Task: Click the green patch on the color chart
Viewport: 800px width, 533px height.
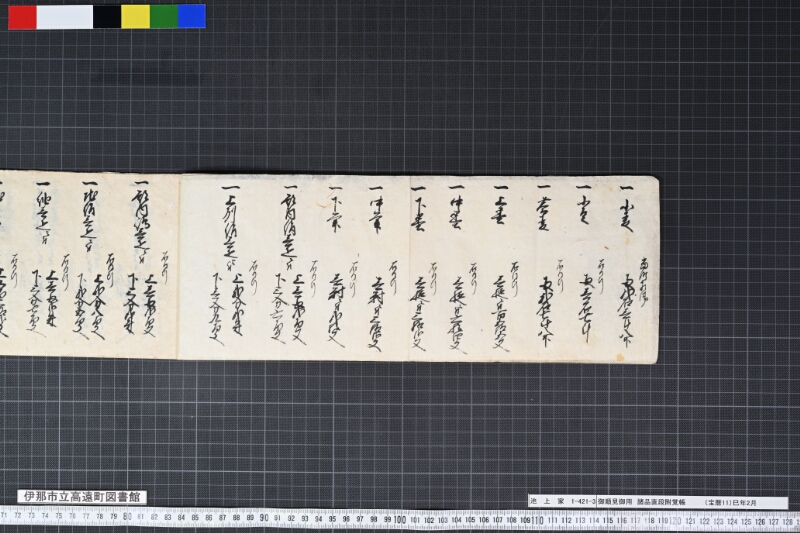Action: click(x=164, y=17)
